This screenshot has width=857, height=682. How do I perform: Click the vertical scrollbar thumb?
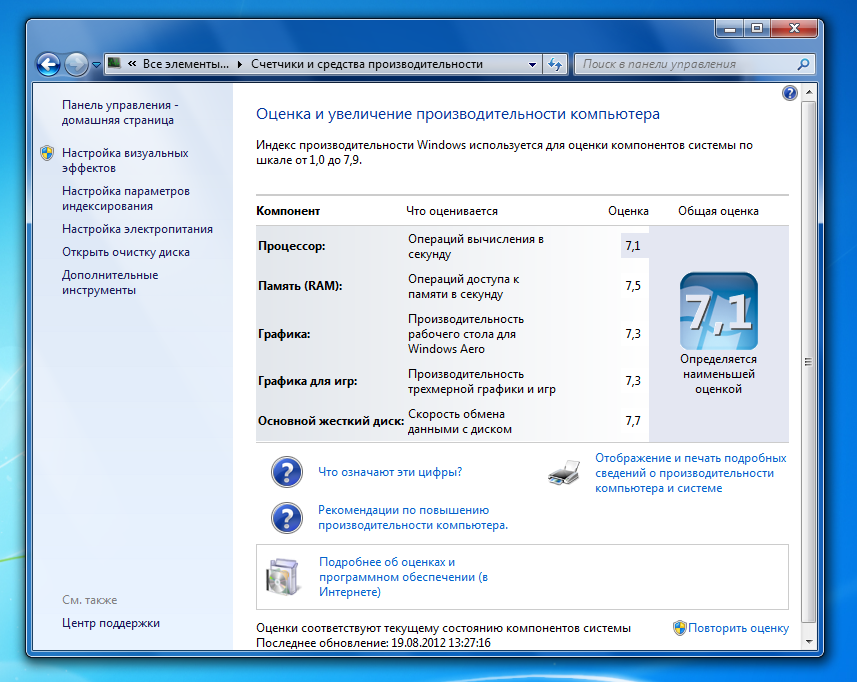[809, 361]
